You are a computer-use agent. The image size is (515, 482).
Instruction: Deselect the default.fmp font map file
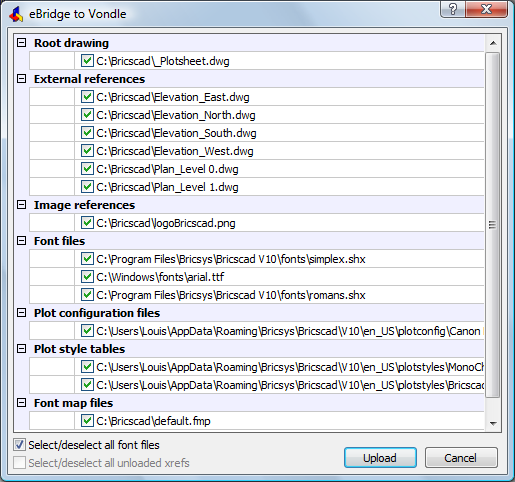click(x=87, y=421)
